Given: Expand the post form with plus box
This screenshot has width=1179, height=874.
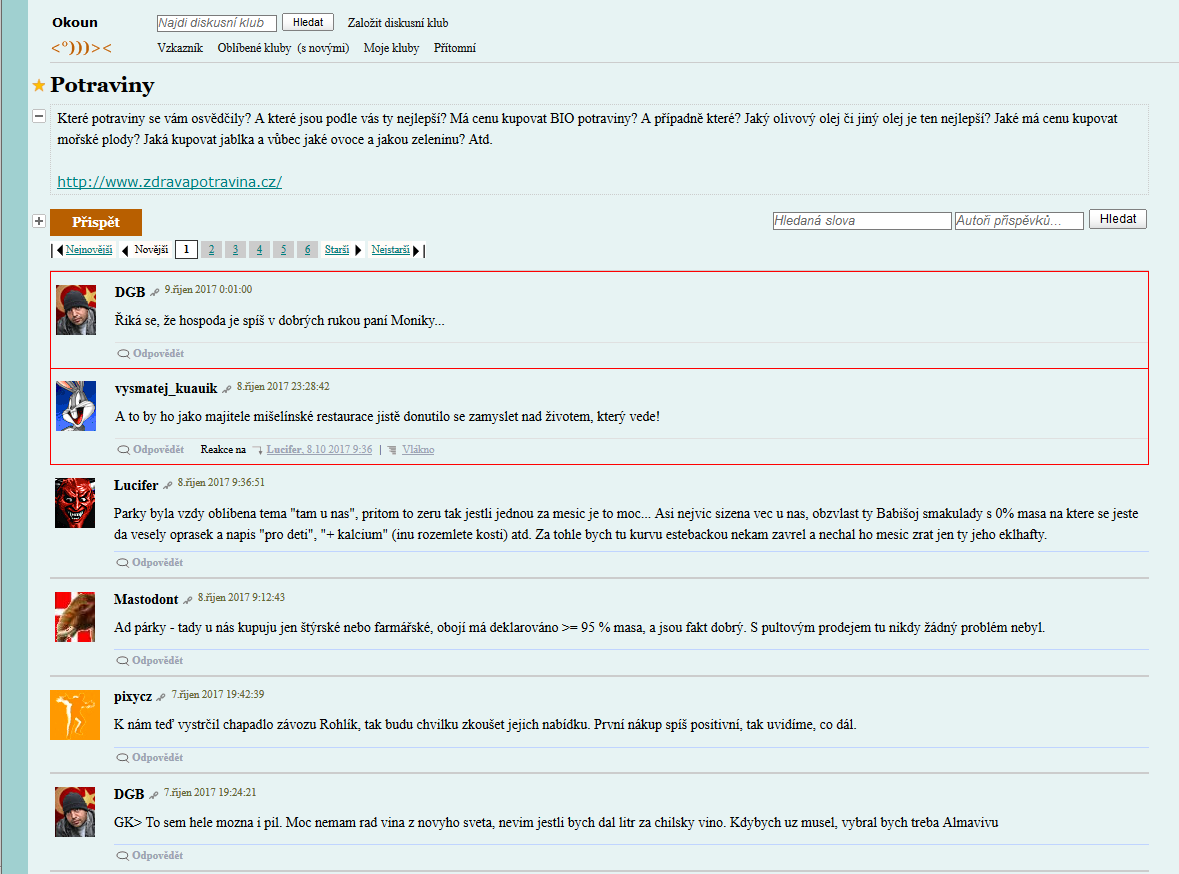Looking at the screenshot, I should tap(39, 221).
